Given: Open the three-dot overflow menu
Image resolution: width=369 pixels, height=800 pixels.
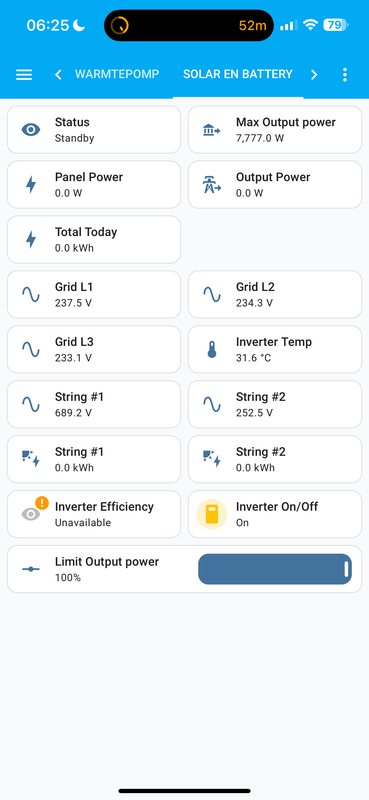Looking at the screenshot, I should pyautogui.click(x=345, y=74).
